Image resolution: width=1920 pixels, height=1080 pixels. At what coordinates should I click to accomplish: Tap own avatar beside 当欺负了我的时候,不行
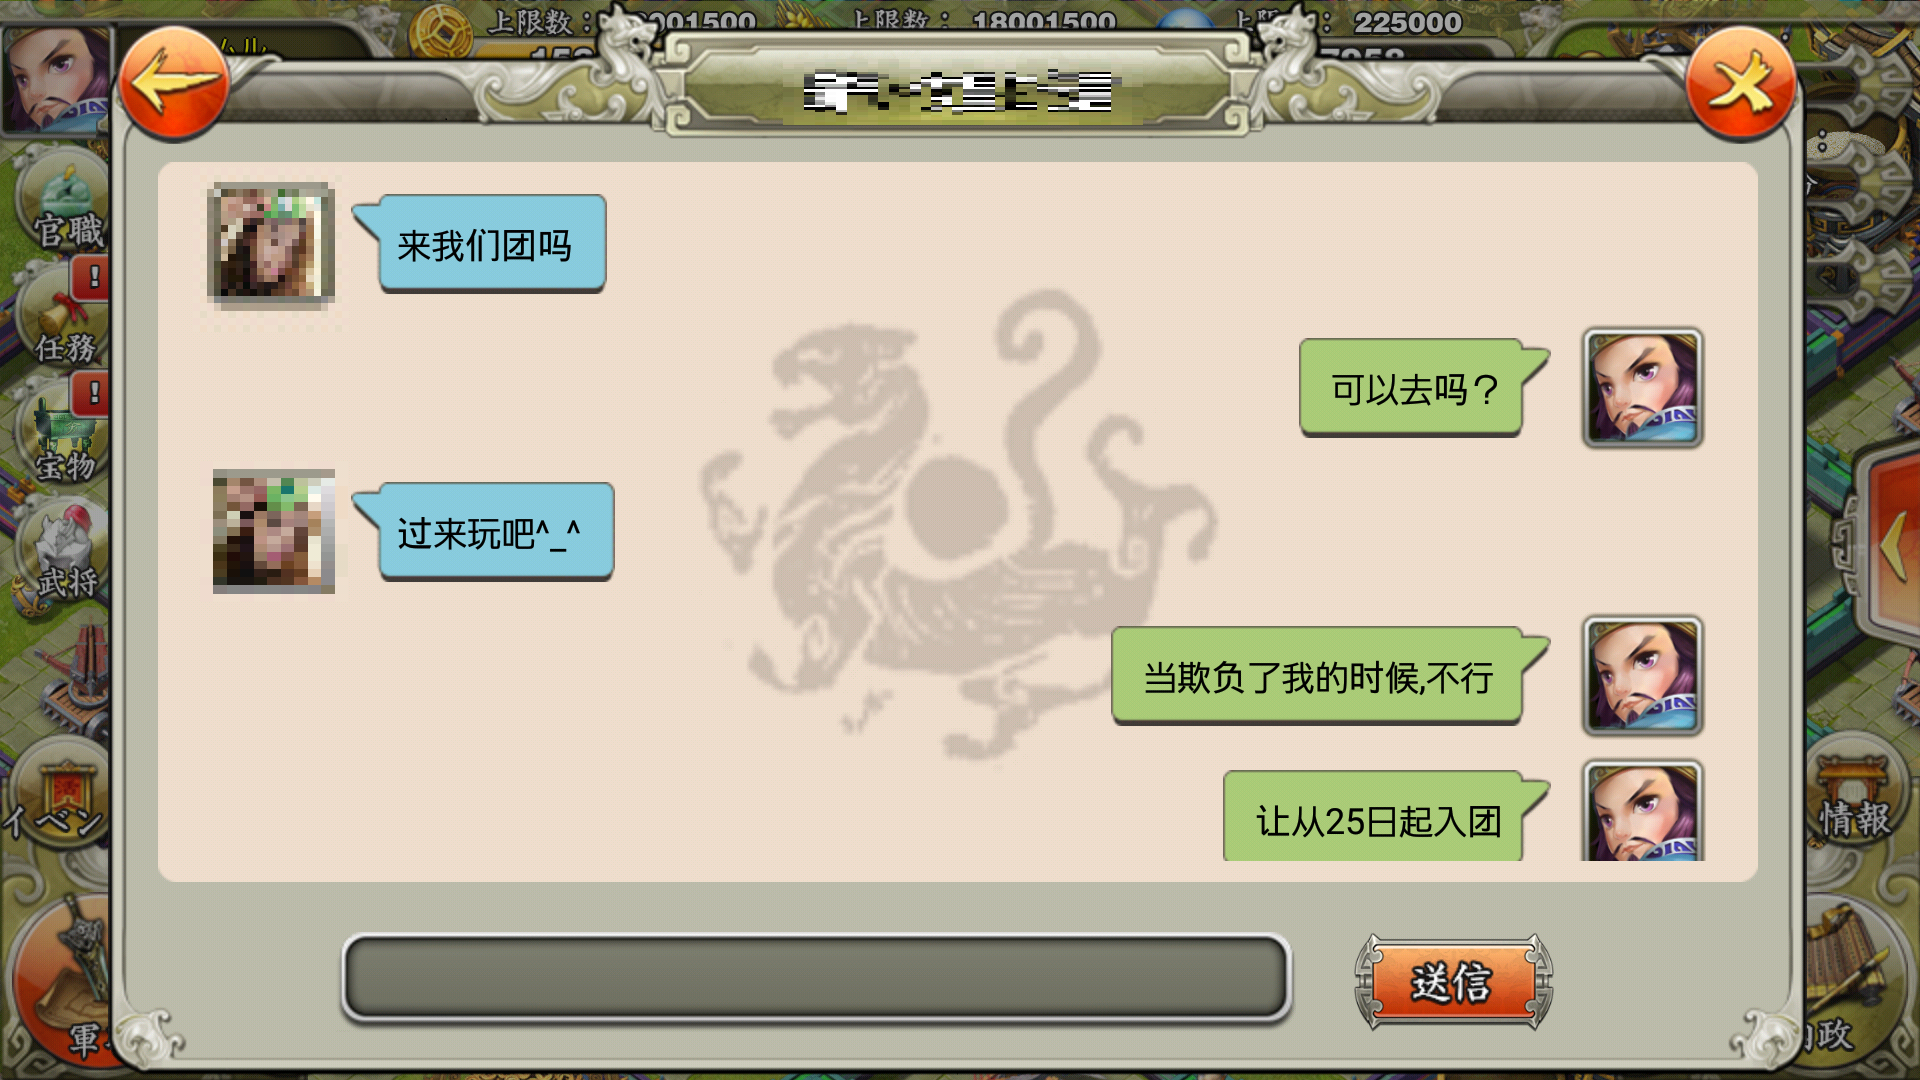(1642, 676)
